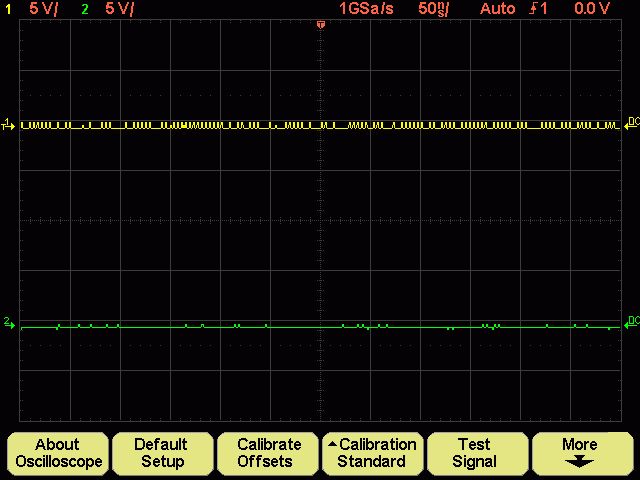Screen dimensions: 640x480
Task: Click the 50 ns timebase readout
Action: tap(433, 9)
